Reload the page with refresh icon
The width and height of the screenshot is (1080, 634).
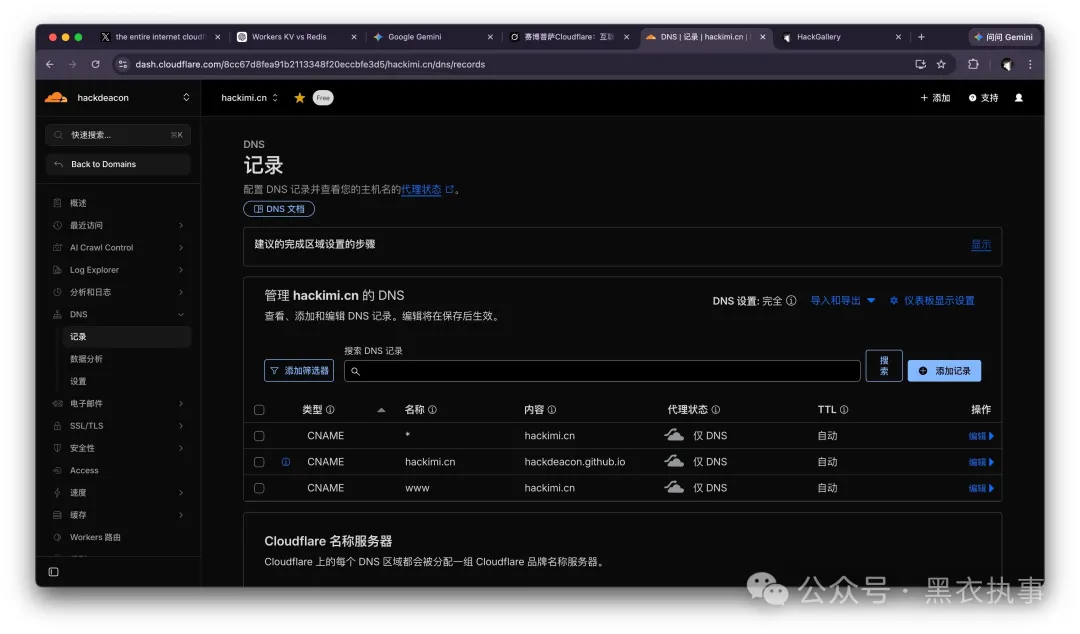pyautogui.click(x=95, y=64)
